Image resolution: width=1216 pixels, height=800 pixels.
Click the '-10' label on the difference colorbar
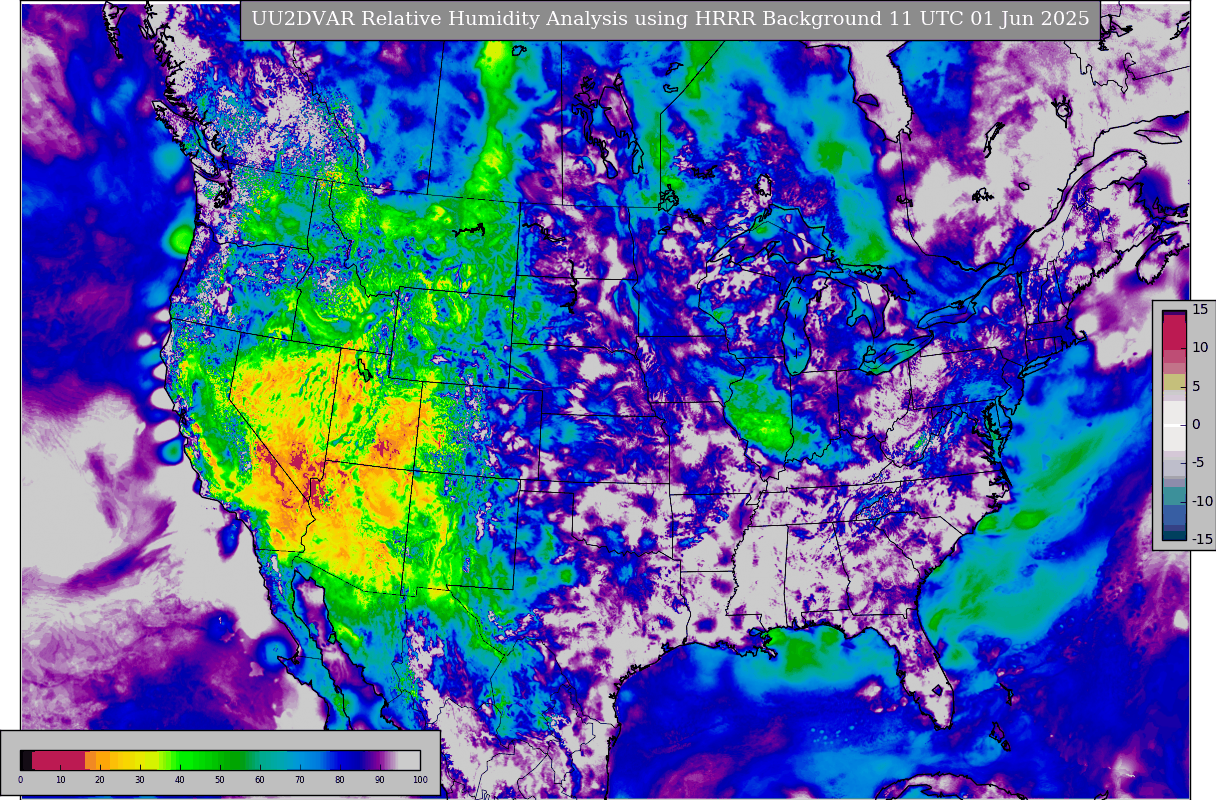coord(1201,501)
